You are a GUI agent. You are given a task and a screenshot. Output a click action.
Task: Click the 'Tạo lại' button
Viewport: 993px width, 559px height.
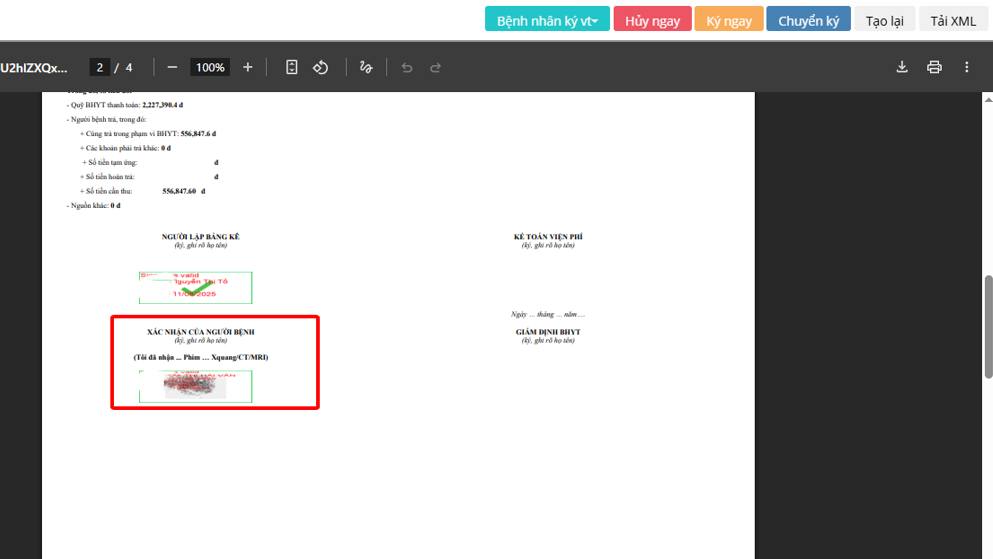tap(884, 20)
